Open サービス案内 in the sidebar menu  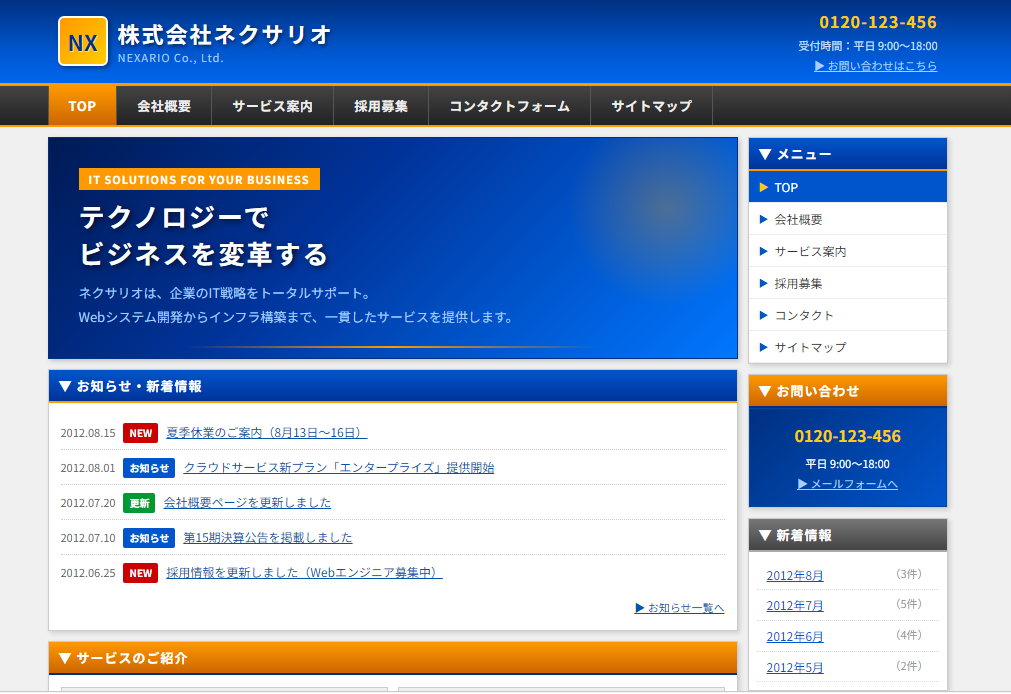(x=848, y=252)
